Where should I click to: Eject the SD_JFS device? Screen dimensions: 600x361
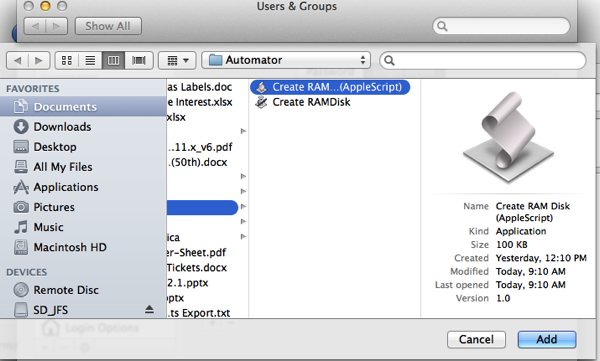pos(150,310)
